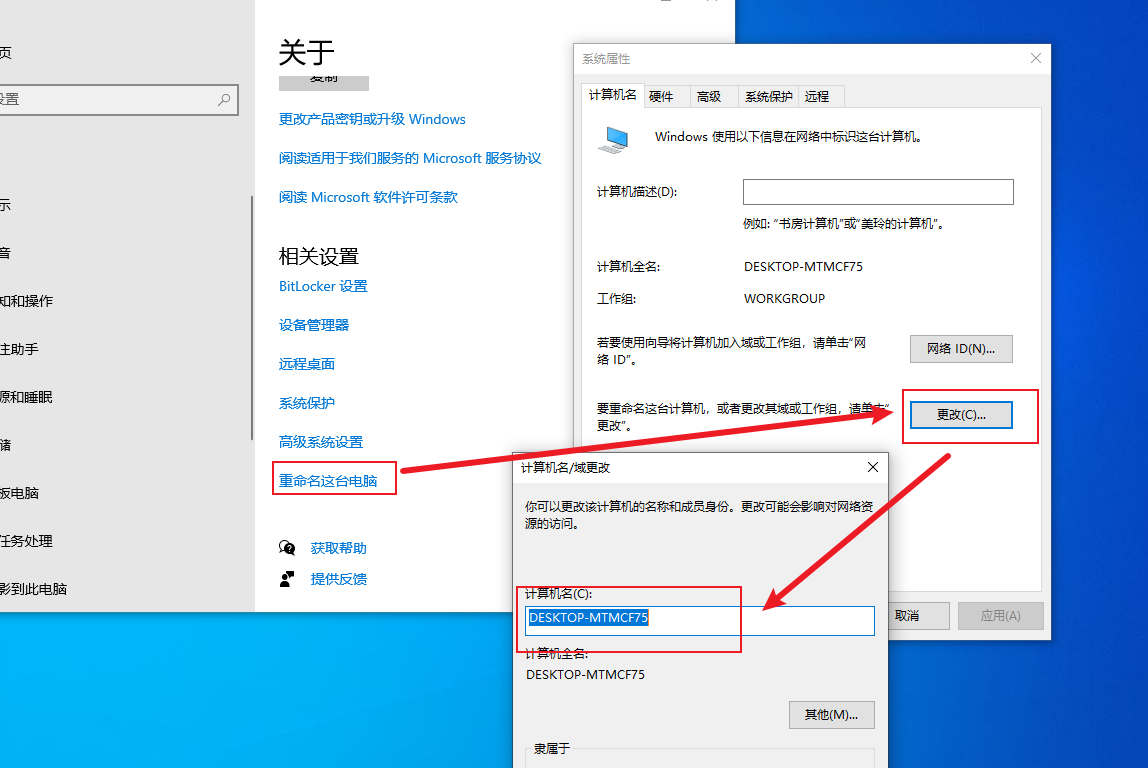Switch to the 远程 tab
1148x768 pixels.
(816, 97)
